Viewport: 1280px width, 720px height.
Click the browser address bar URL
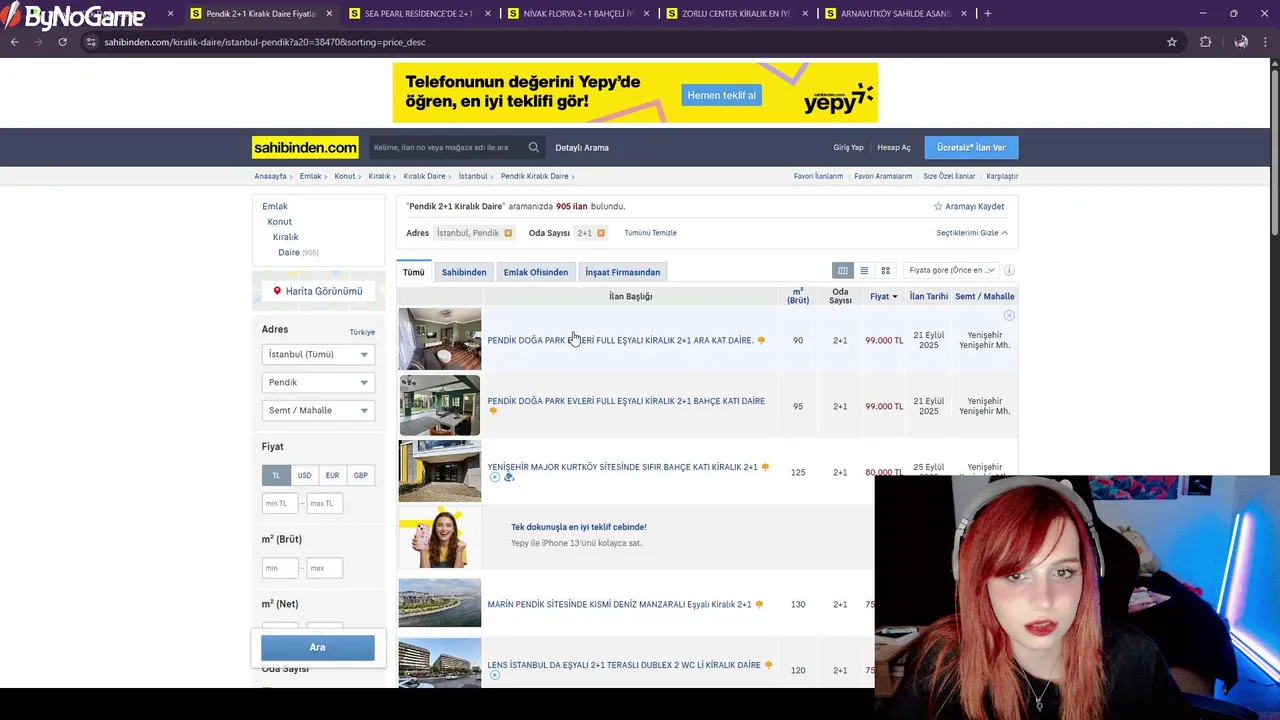(265, 42)
